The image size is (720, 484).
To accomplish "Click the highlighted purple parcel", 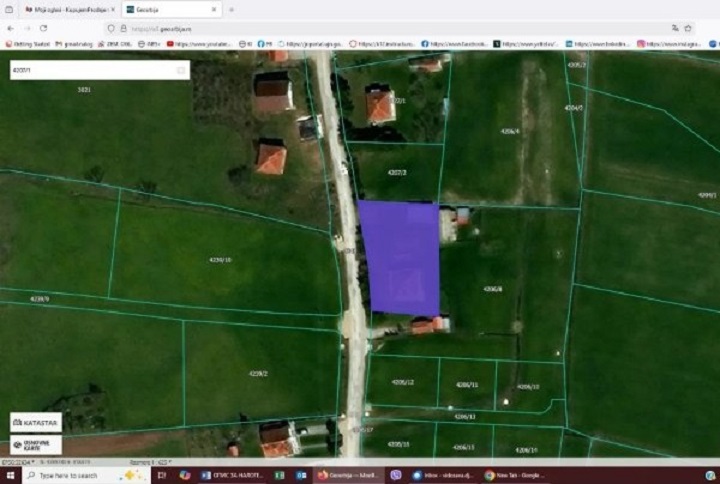I will (x=400, y=258).
